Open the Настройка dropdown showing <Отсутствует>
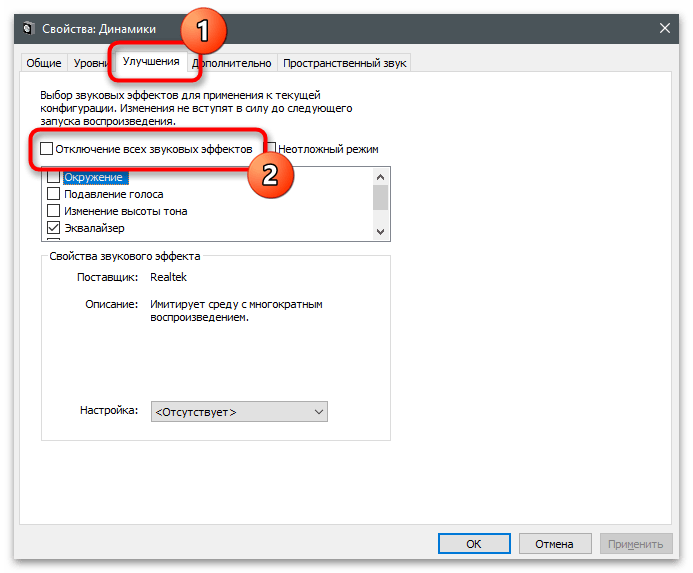This screenshot has height=573, width=693. 239,412
